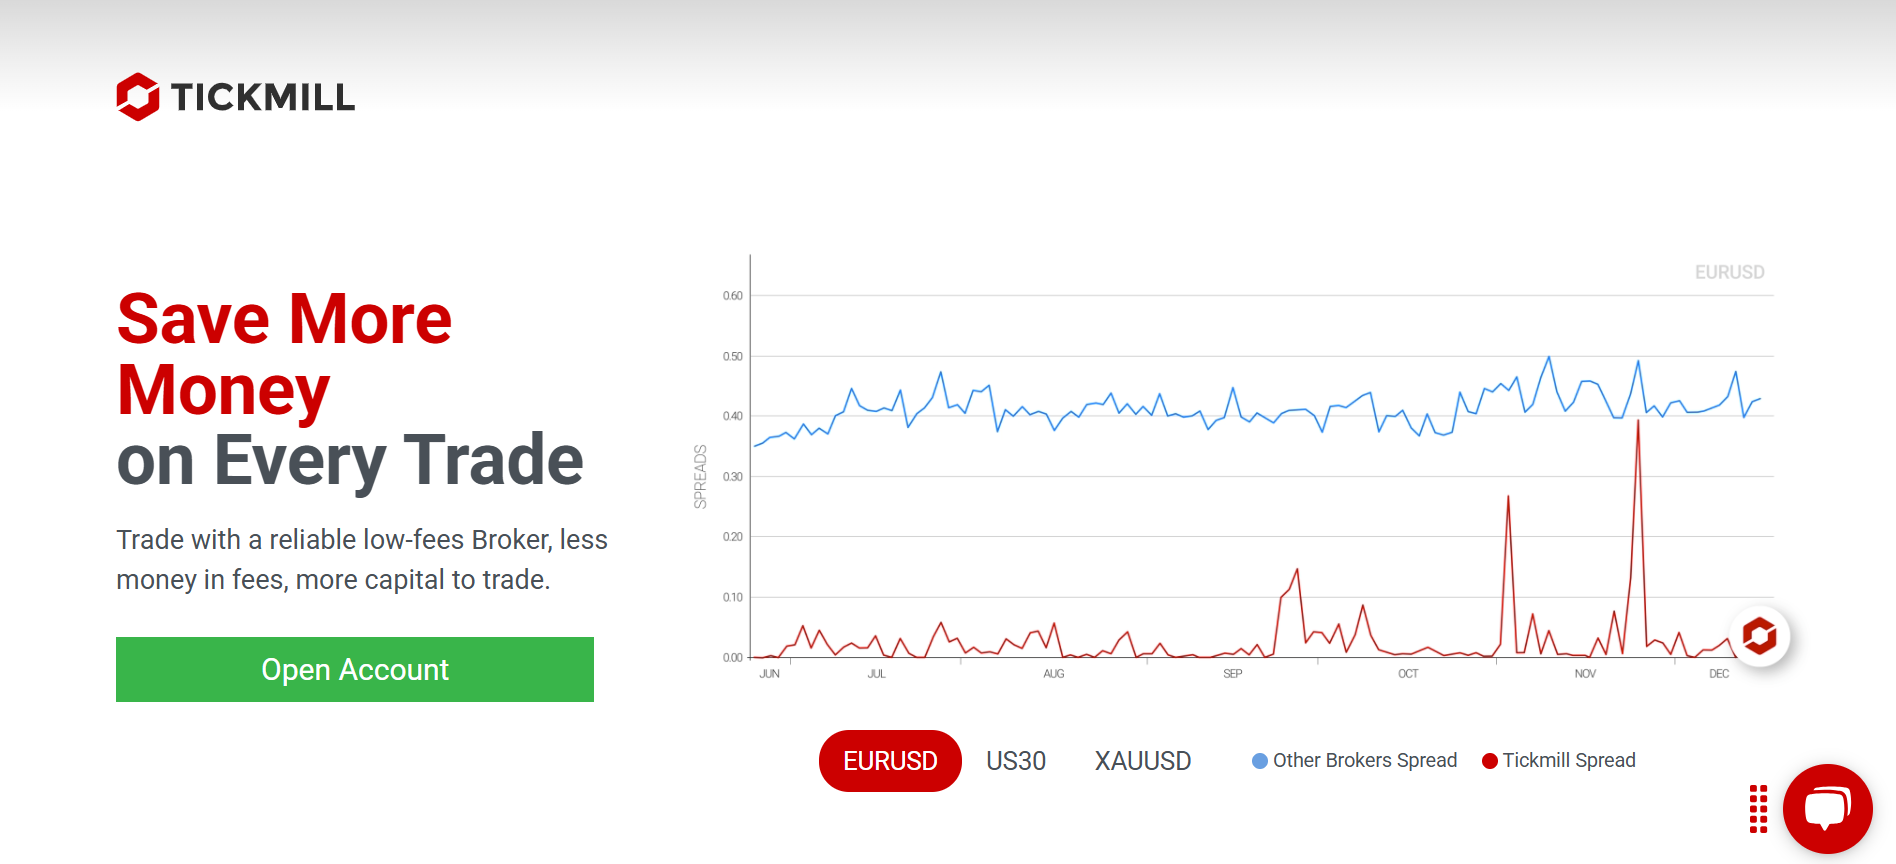This screenshot has width=1896, height=864.
Task: Click the TICKMILL wordmark text
Action: pos(263,97)
